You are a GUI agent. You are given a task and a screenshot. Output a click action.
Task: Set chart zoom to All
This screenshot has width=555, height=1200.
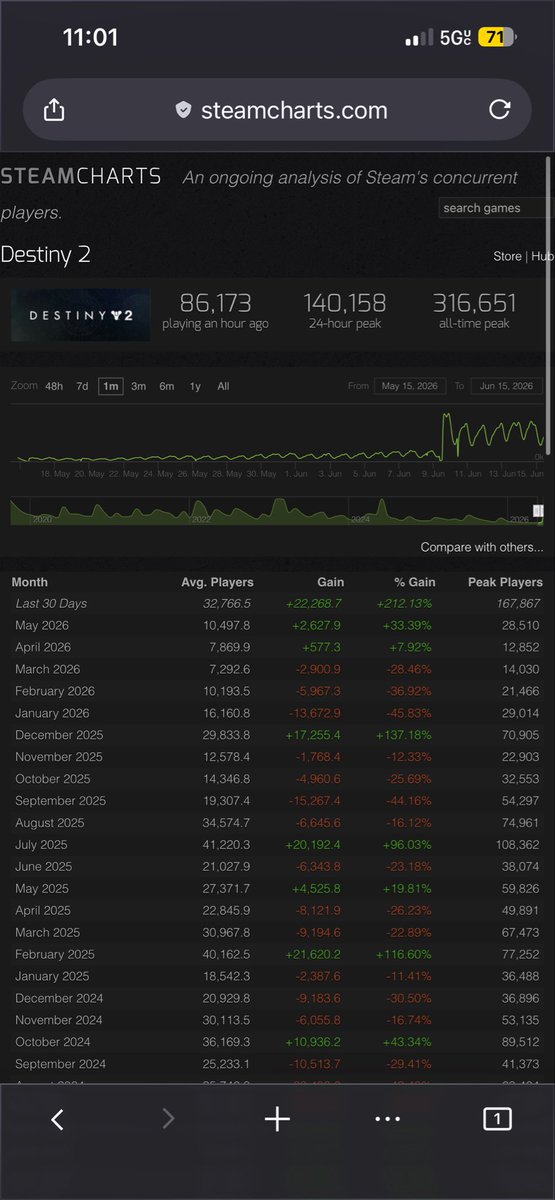click(223, 386)
